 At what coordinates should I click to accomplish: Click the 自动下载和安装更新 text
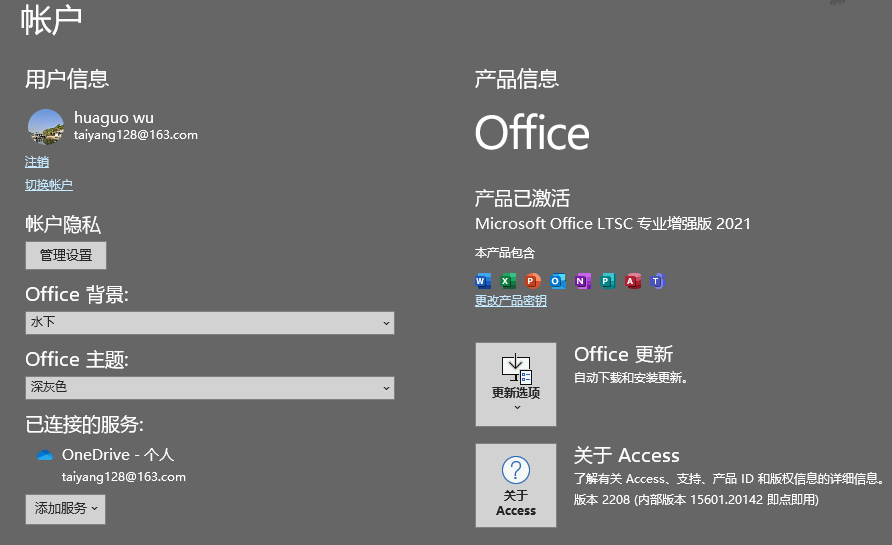coord(630,378)
